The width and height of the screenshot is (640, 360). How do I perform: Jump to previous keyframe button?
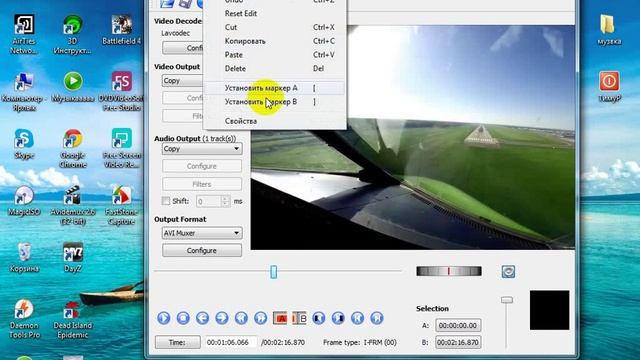click(x=241, y=318)
